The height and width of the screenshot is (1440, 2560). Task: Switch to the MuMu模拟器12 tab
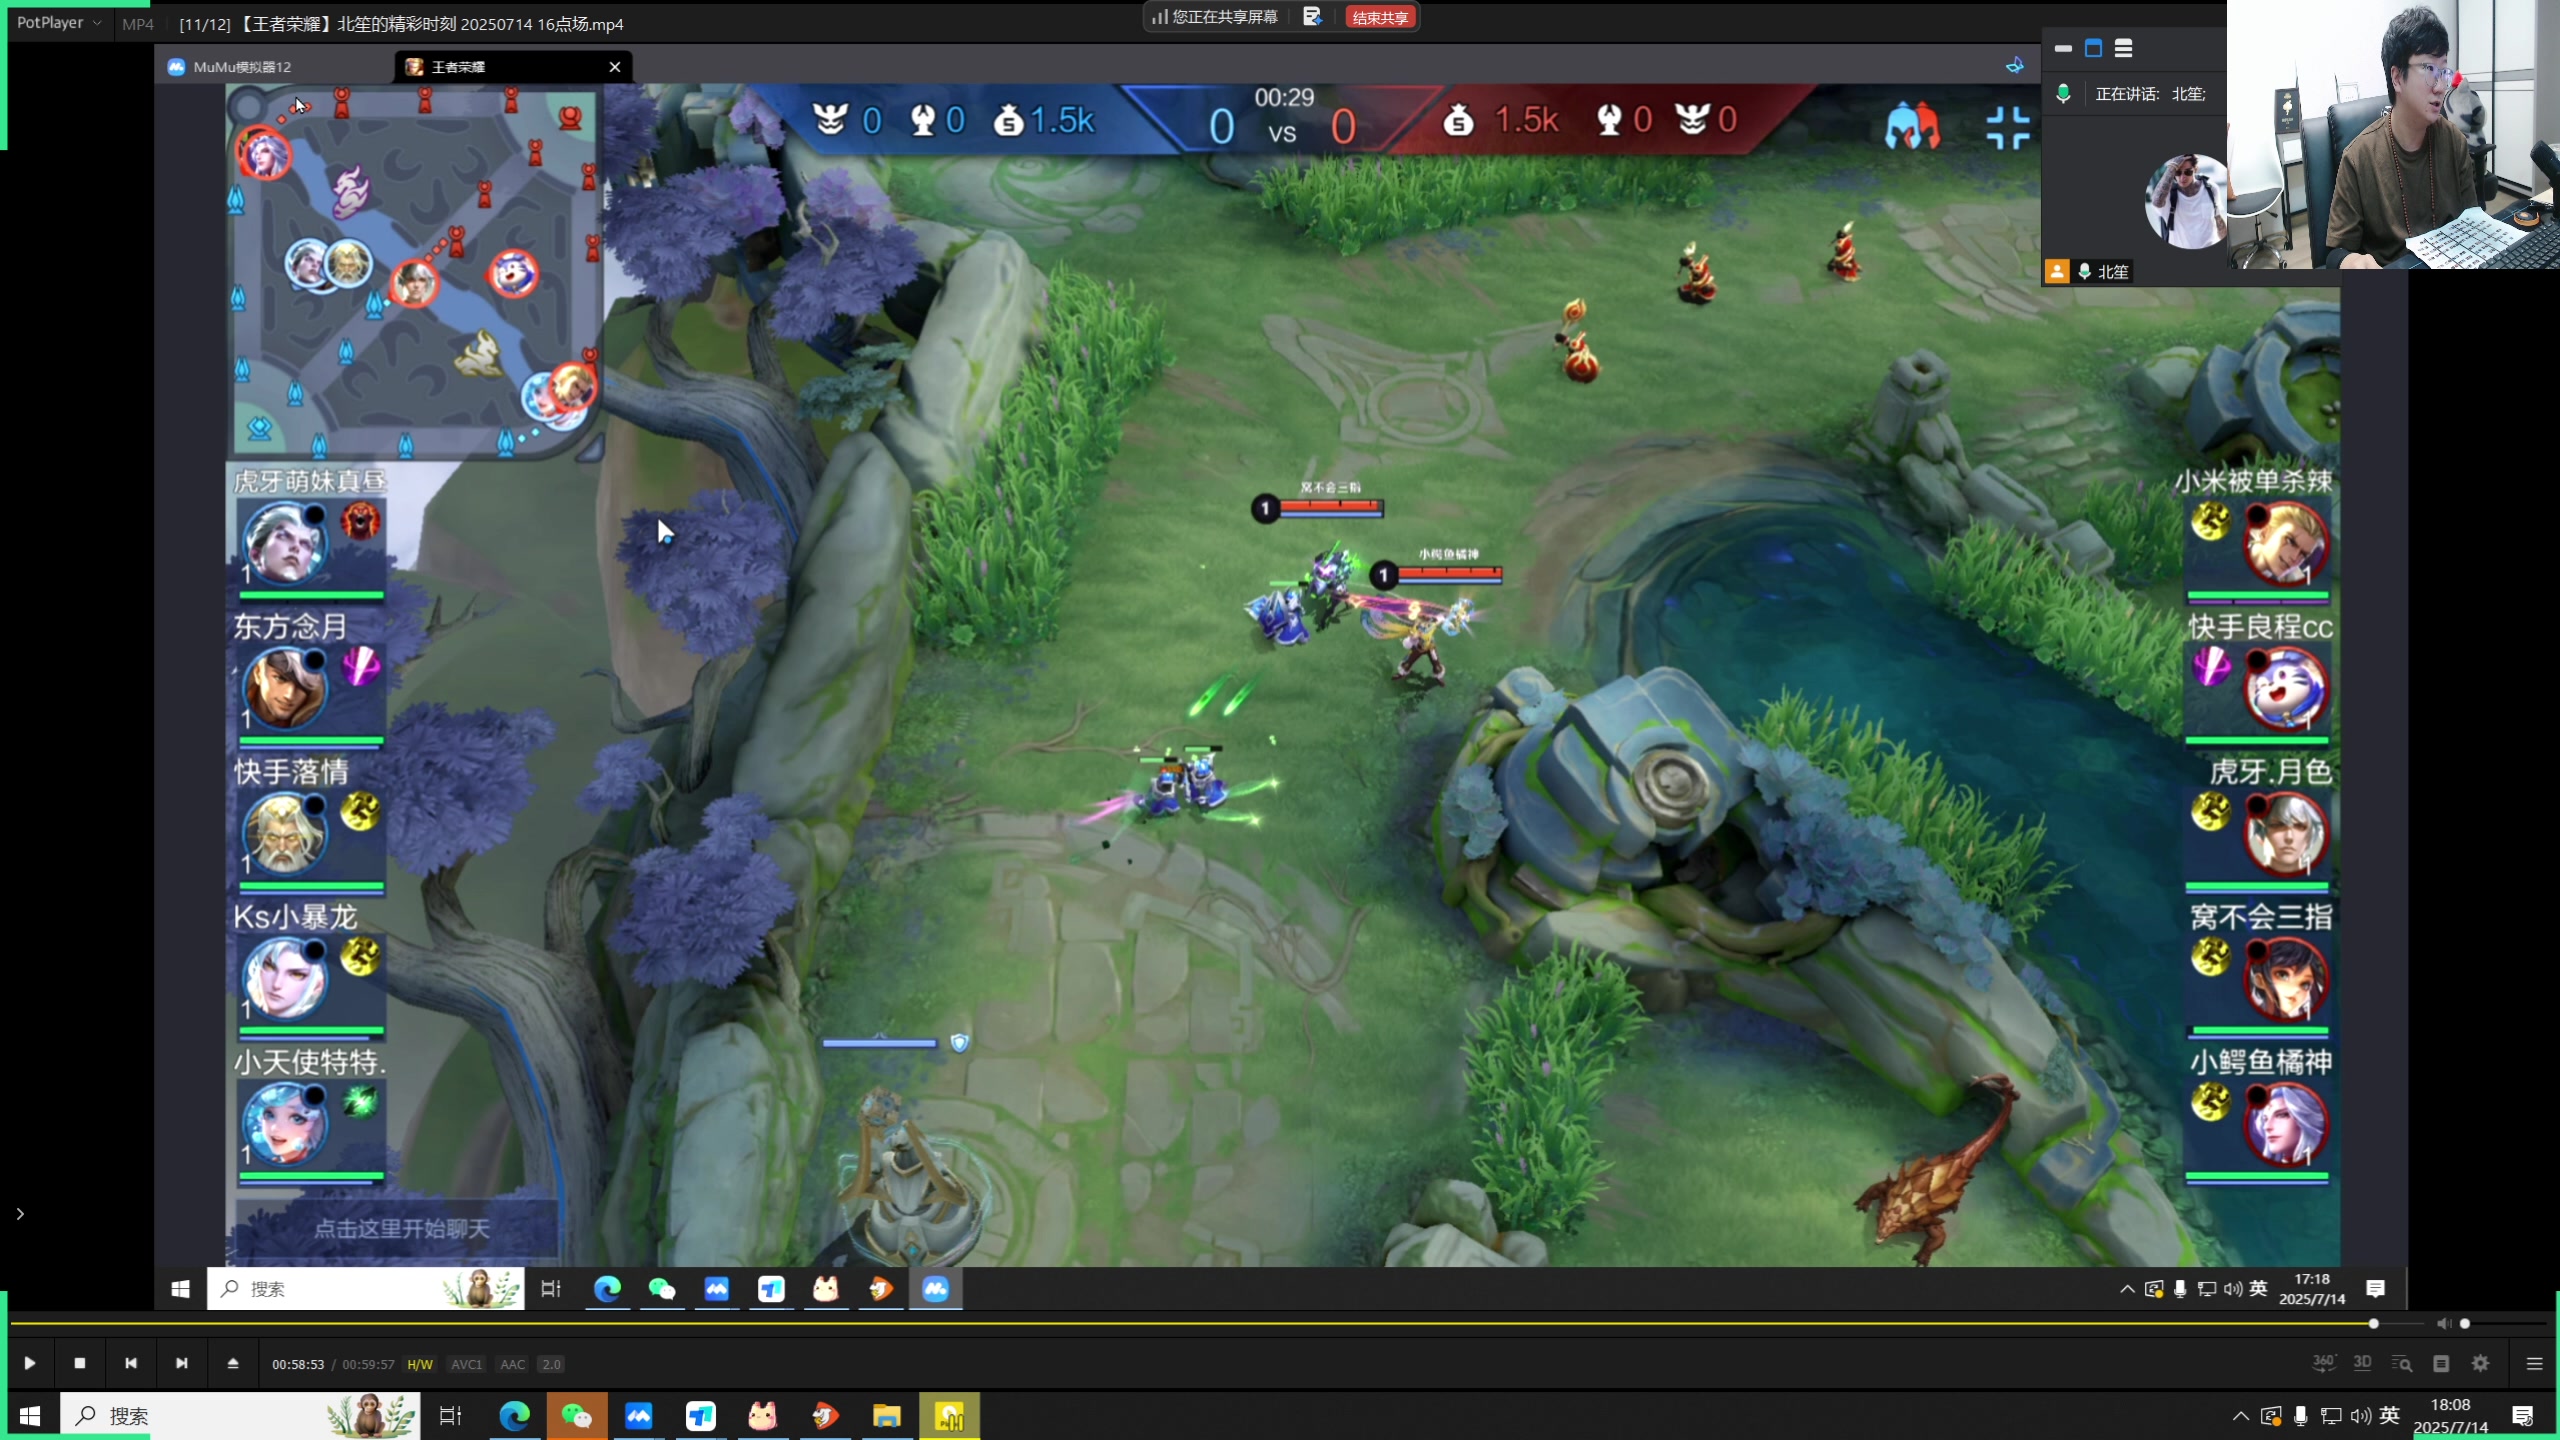coord(242,67)
